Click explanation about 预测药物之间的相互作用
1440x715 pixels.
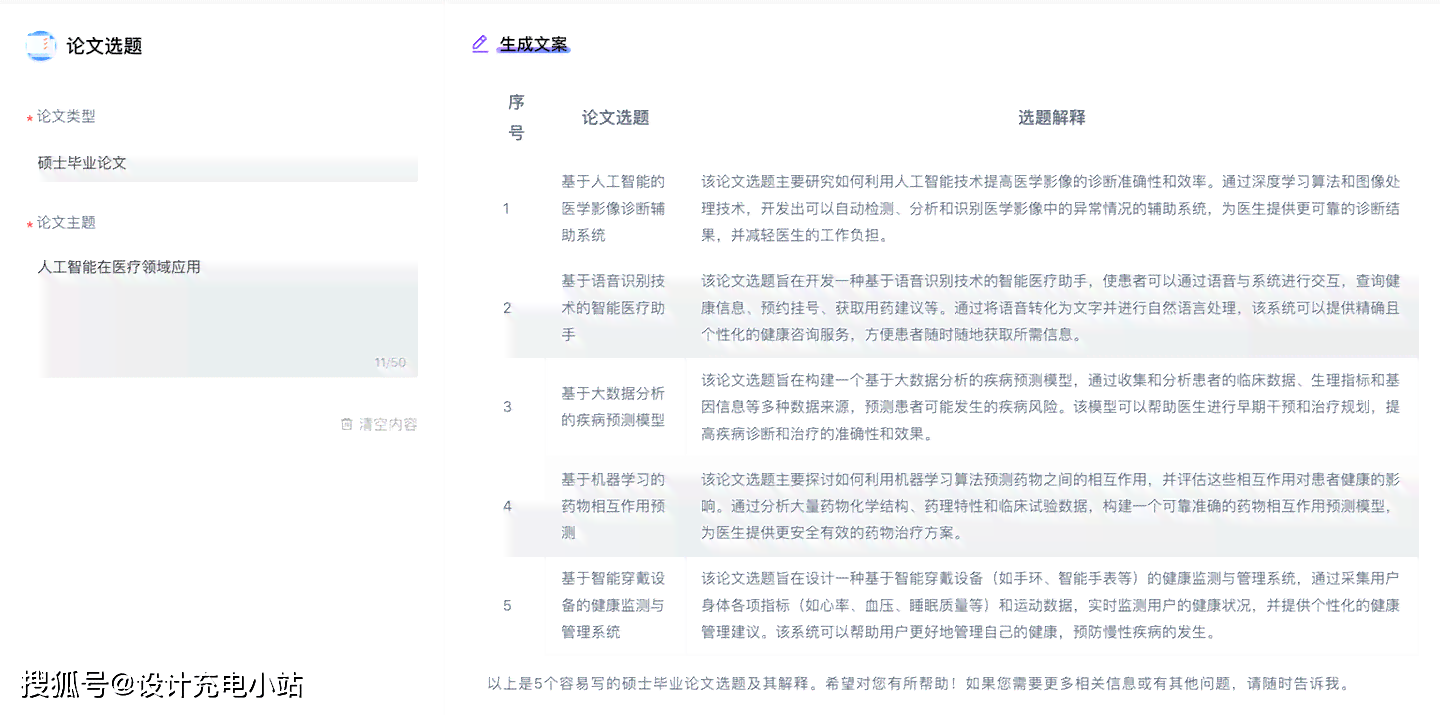[1051, 506]
